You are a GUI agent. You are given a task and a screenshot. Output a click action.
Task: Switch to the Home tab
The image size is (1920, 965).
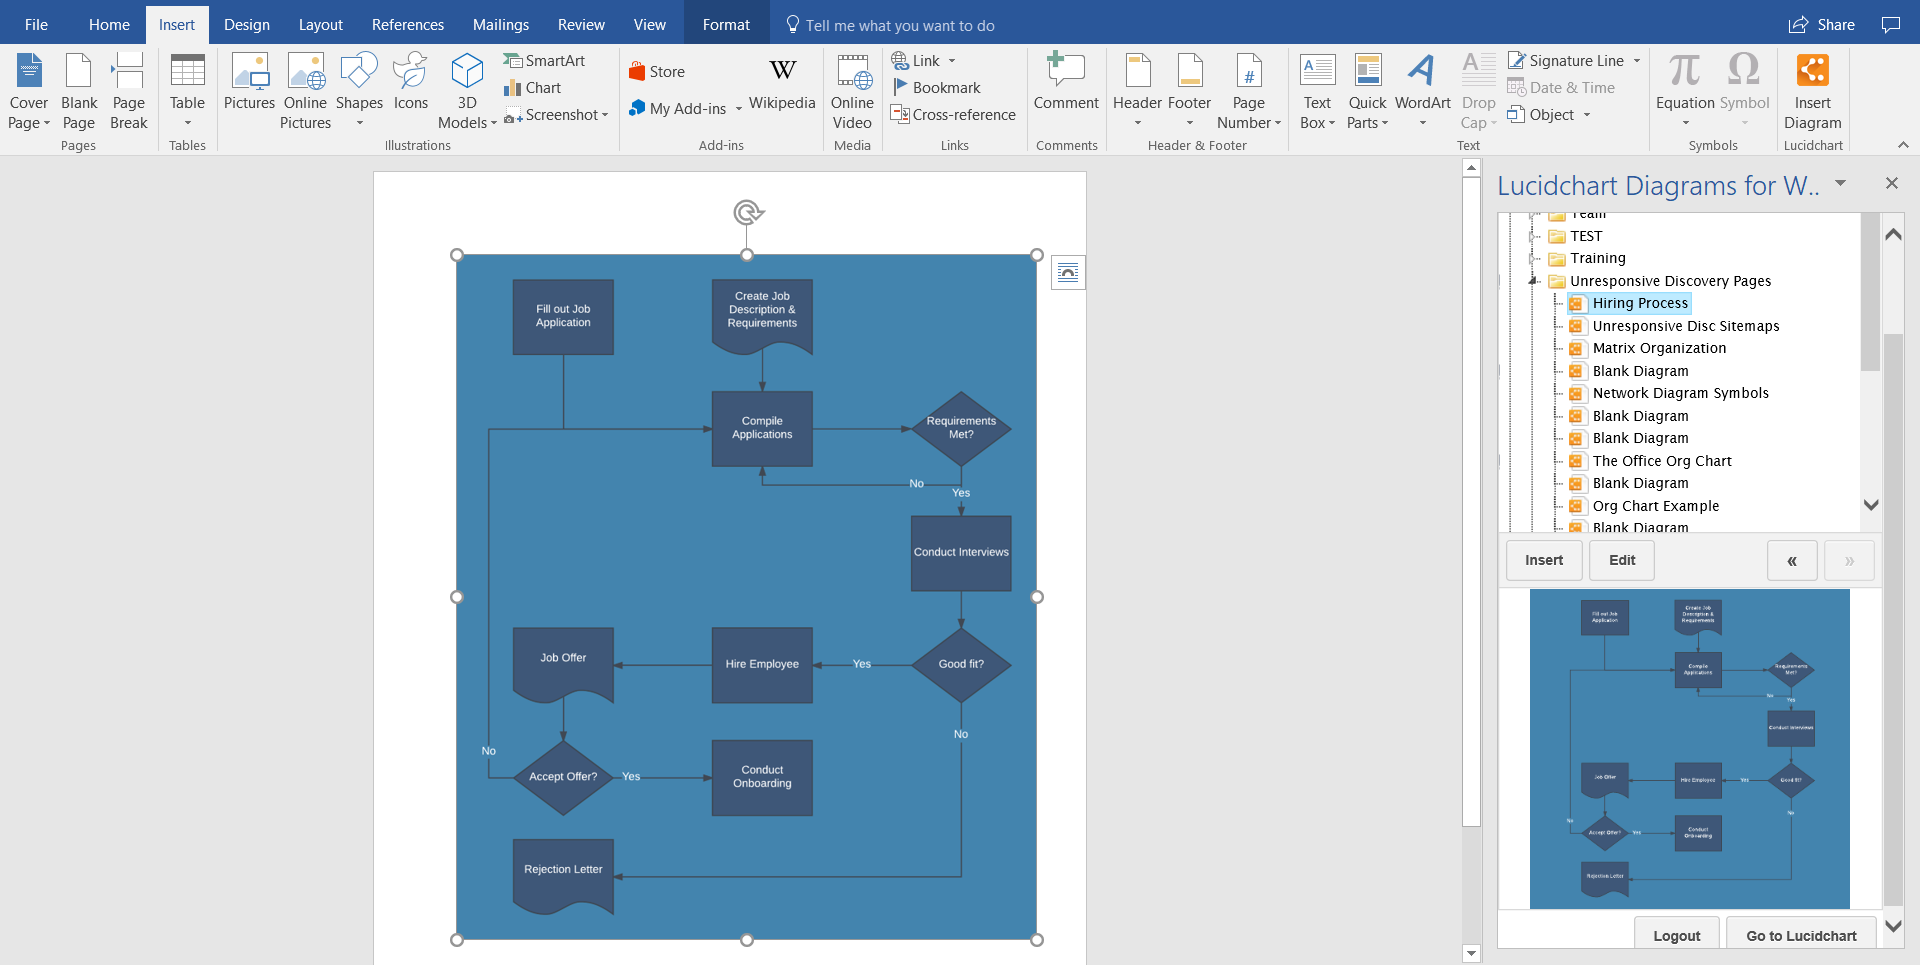pyautogui.click(x=109, y=25)
